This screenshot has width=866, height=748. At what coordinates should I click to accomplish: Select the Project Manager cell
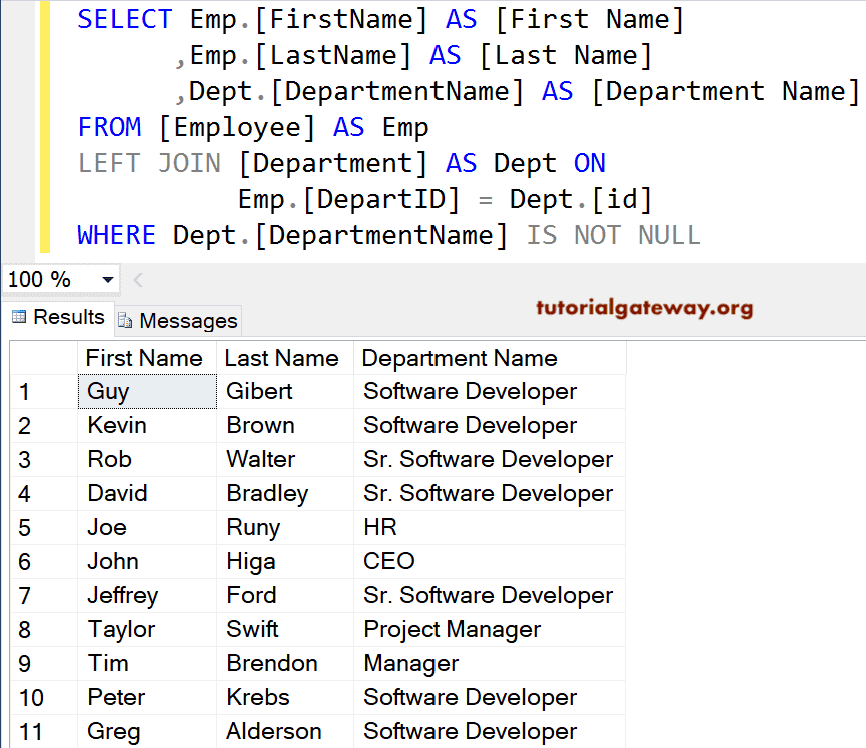tap(489, 630)
